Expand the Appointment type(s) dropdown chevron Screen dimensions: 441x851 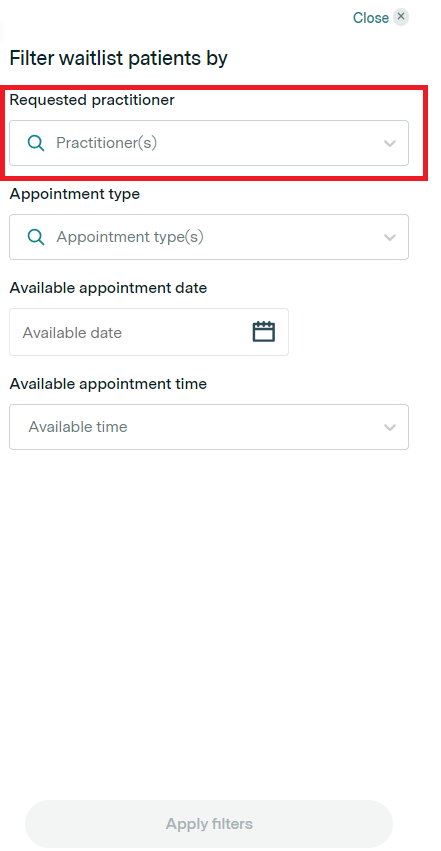[389, 238]
